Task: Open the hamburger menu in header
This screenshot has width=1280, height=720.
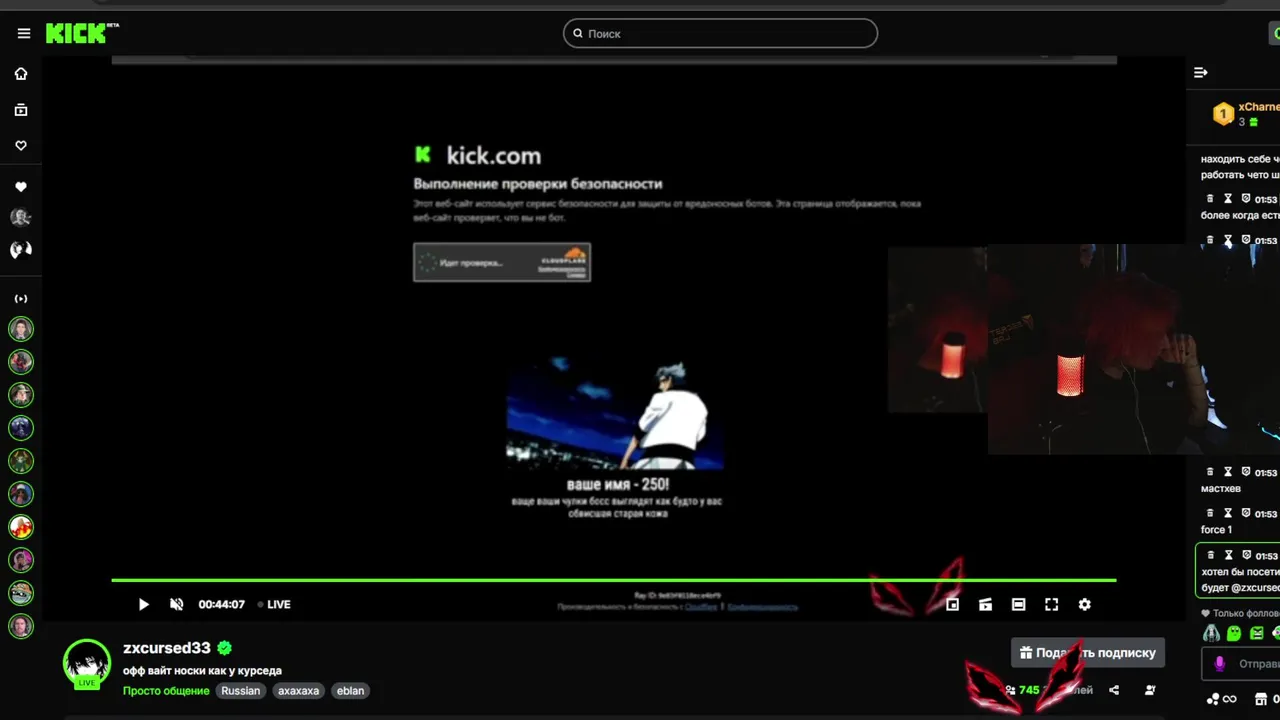Action: pyautogui.click(x=24, y=33)
